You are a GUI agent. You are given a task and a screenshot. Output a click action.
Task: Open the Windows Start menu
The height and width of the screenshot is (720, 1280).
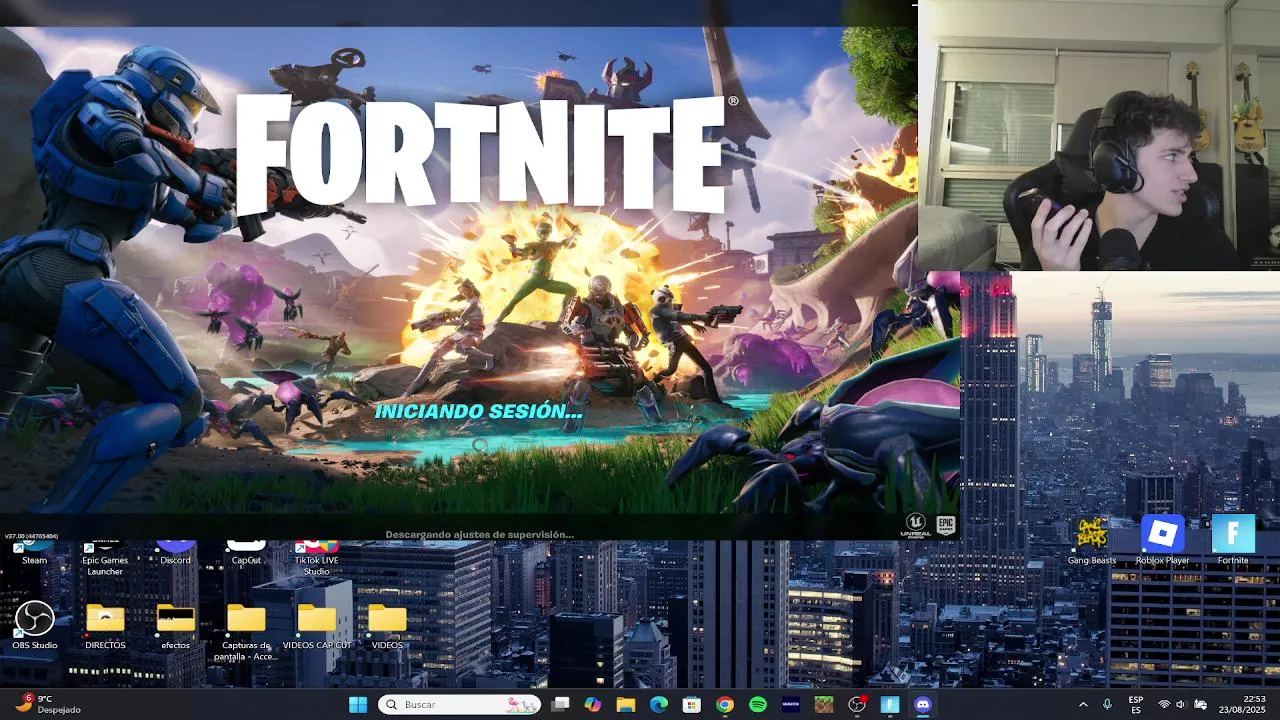(x=357, y=704)
